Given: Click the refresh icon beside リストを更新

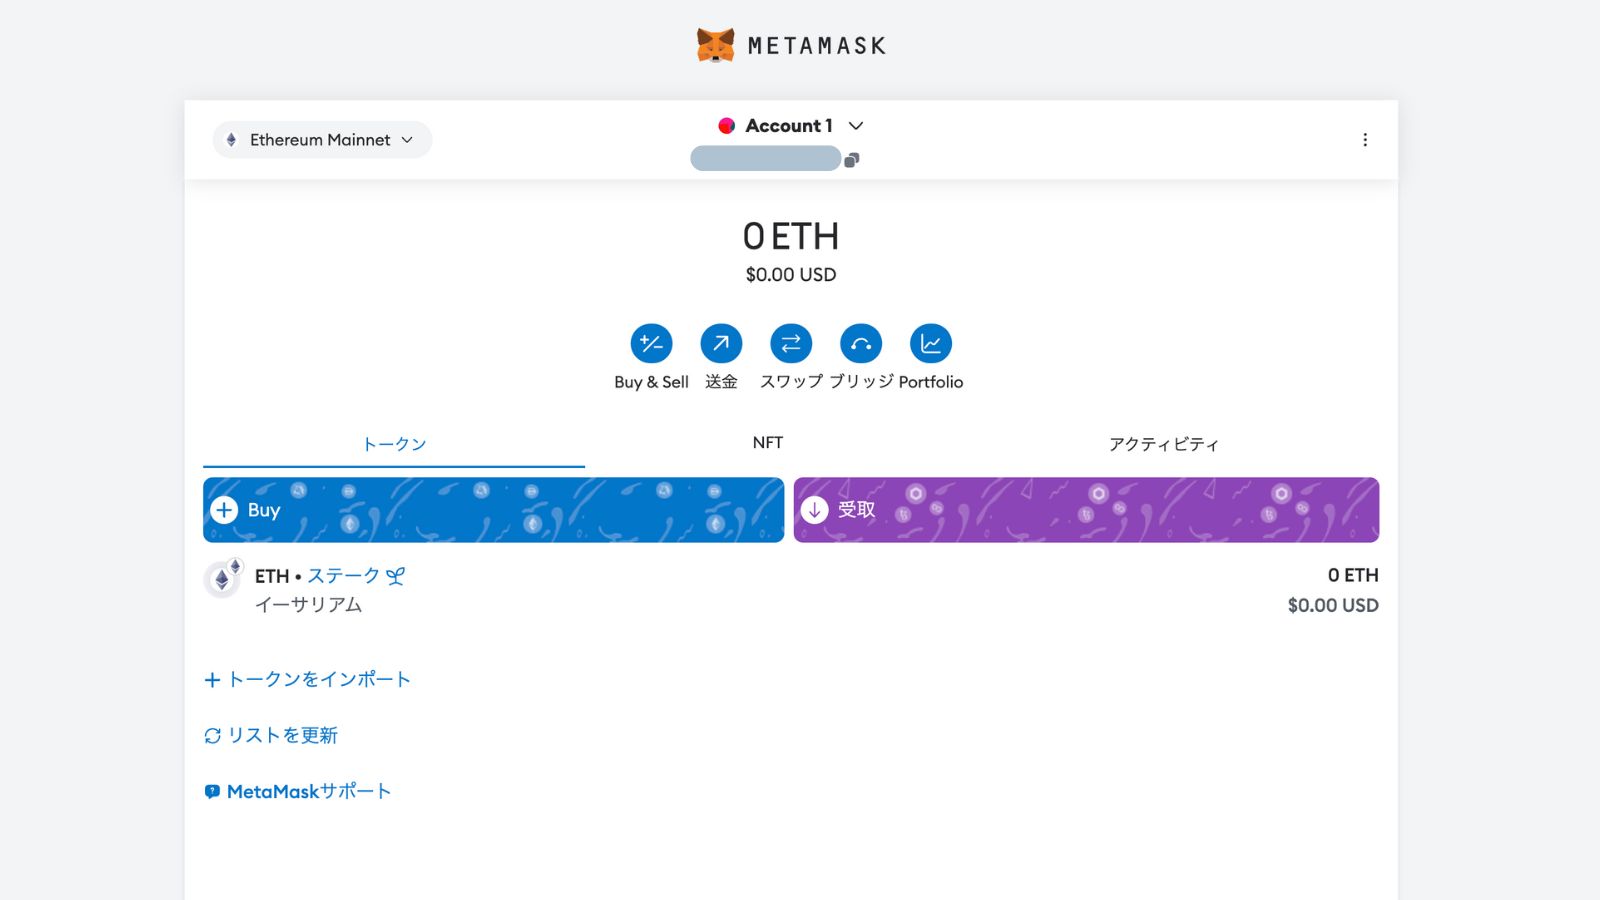Looking at the screenshot, I should pyautogui.click(x=212, y=736).
